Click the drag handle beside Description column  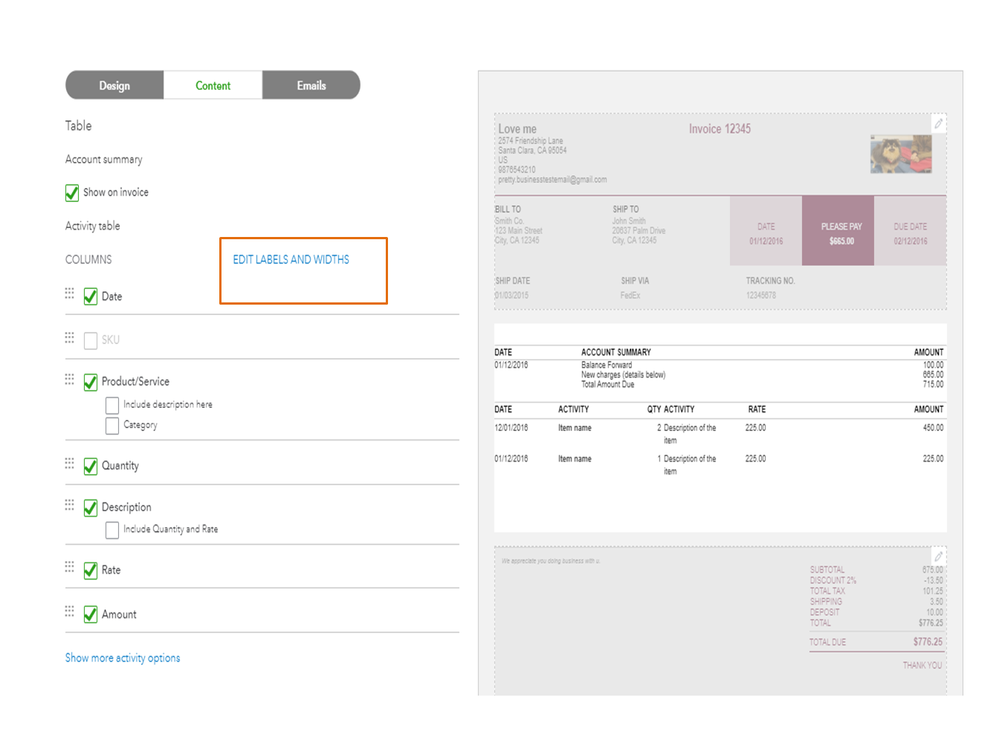pos(70,504)
